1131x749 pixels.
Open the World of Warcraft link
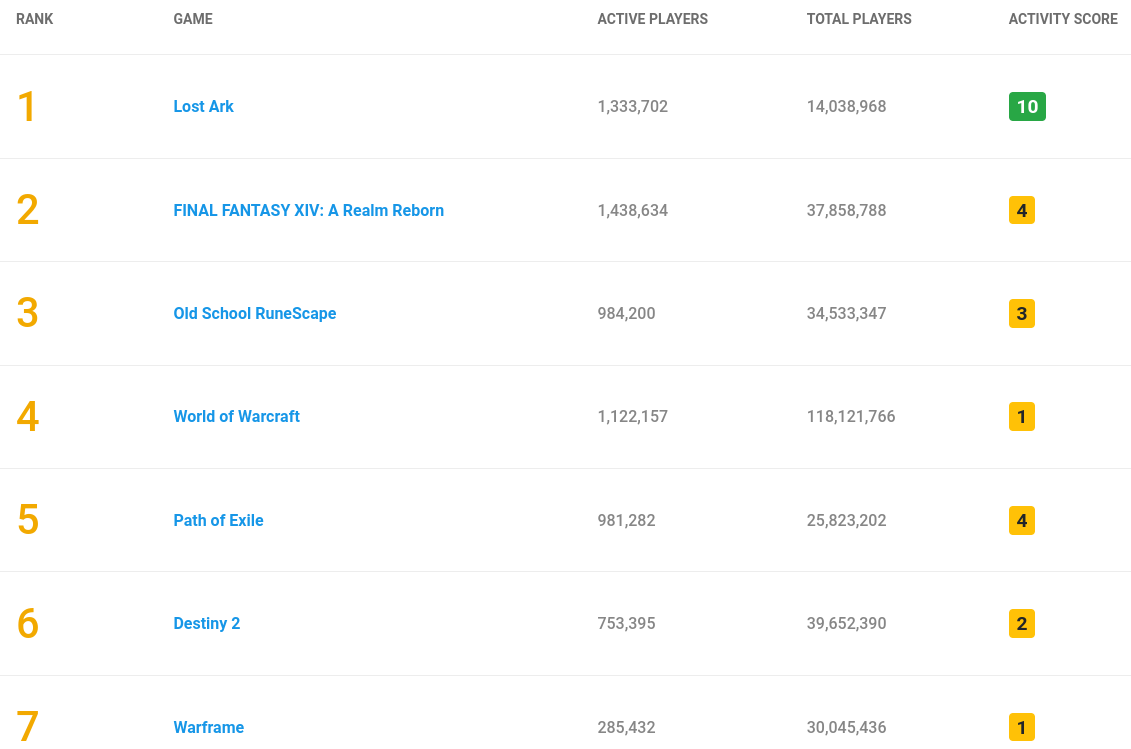pyautogui.click(x=237, y=417)
